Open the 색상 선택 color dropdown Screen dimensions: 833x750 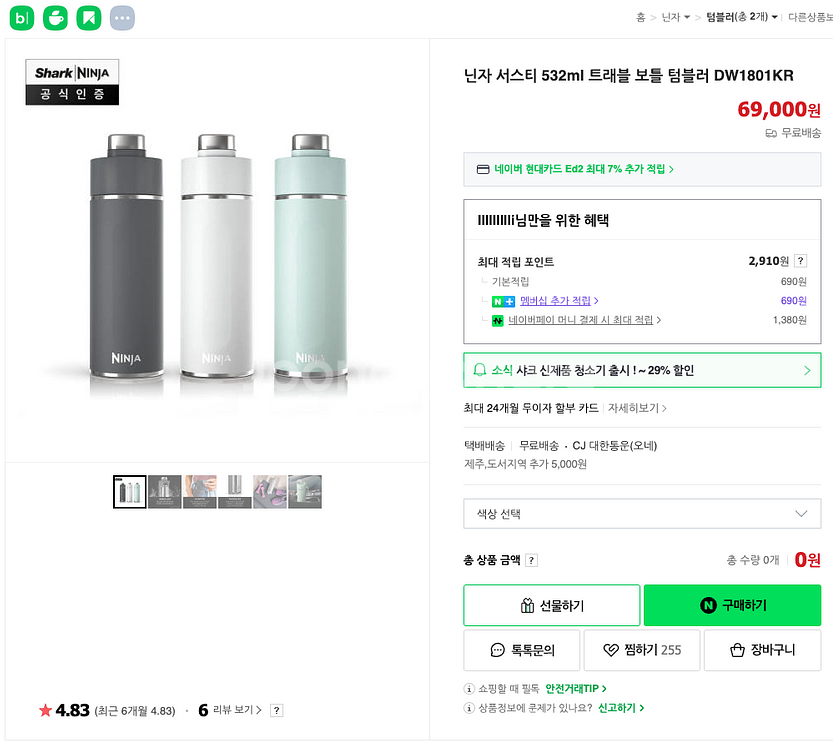(642, 514)
